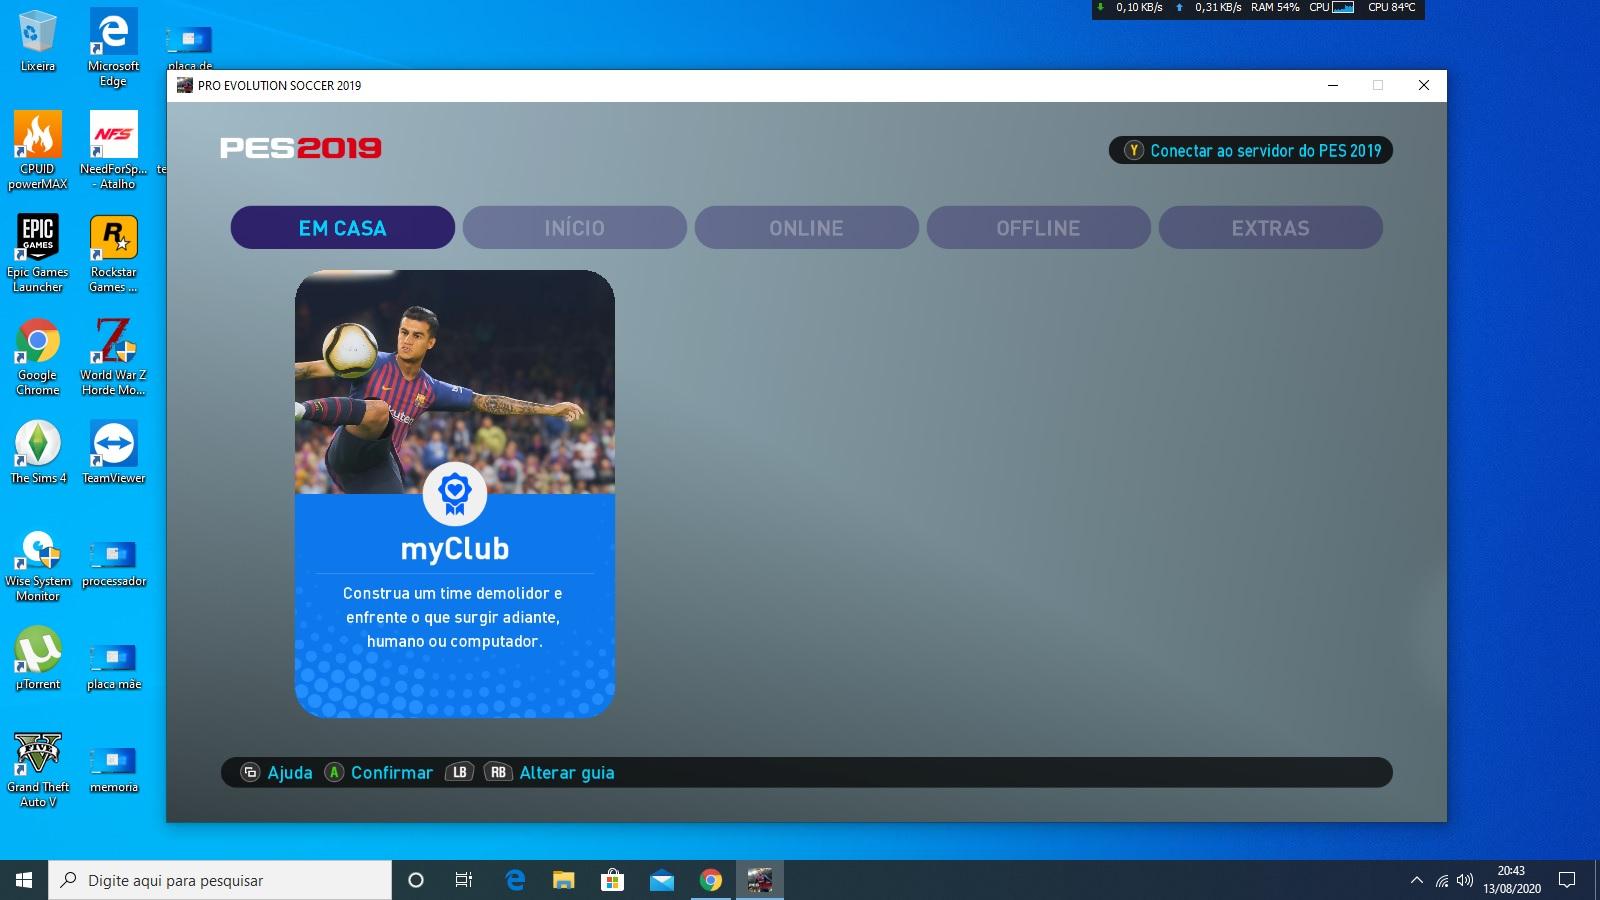The height and width of the screenshot is (900, 1600).
Task: Click Conectar ao servidor do PES 2019
Action: tap(1251, 151)
